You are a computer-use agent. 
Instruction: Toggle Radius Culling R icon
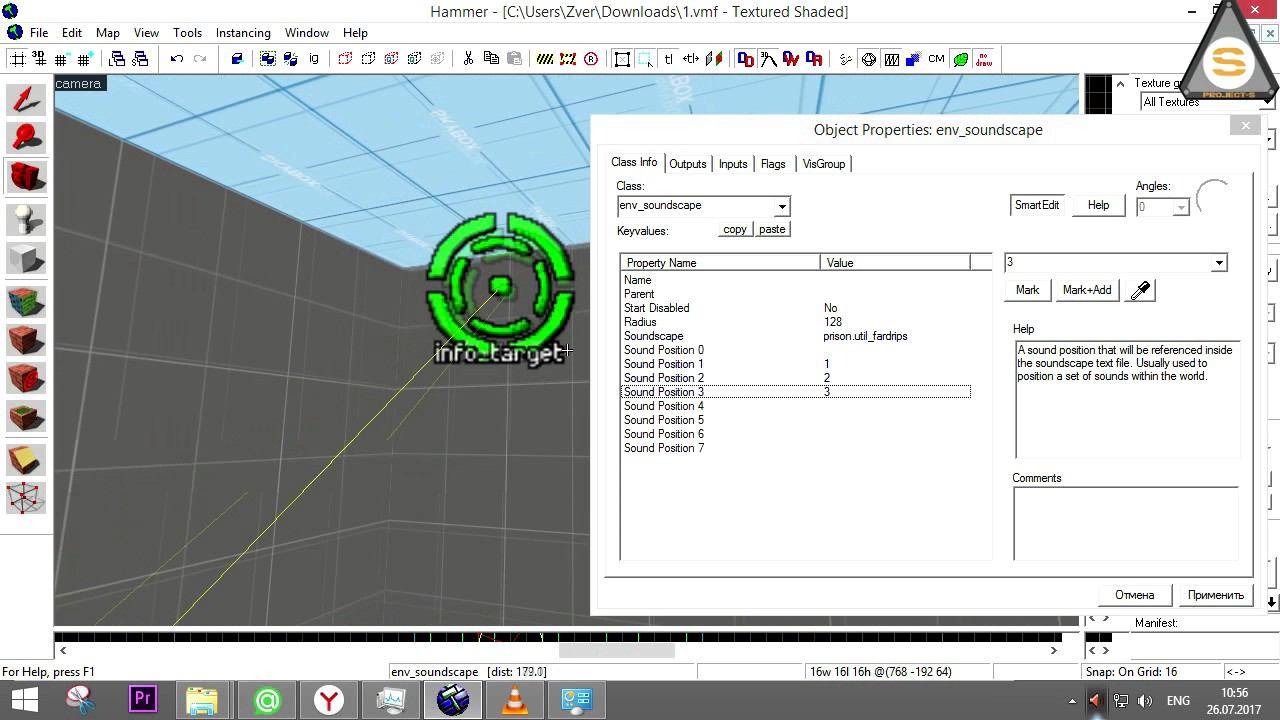point(591,59)
